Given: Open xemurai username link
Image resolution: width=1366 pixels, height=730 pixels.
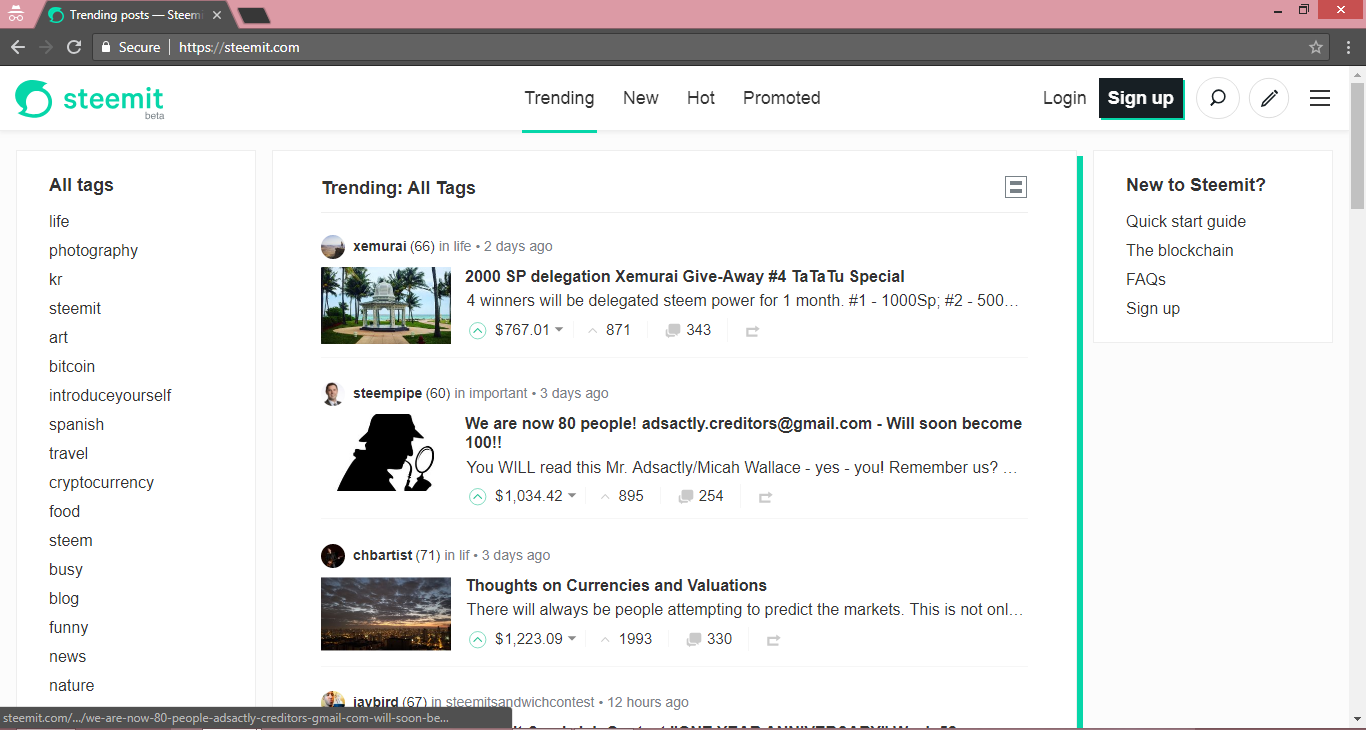Looking at the screenshot, I should click(380, 246).
